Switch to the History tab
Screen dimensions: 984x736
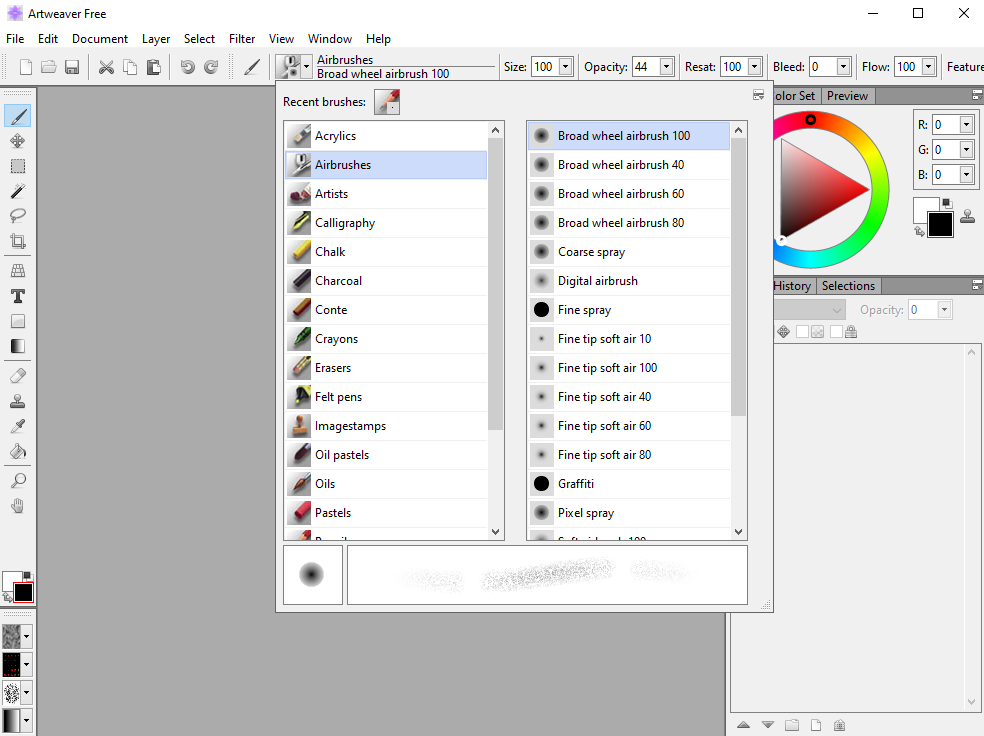pyautogui.click(x=793, y=286)
